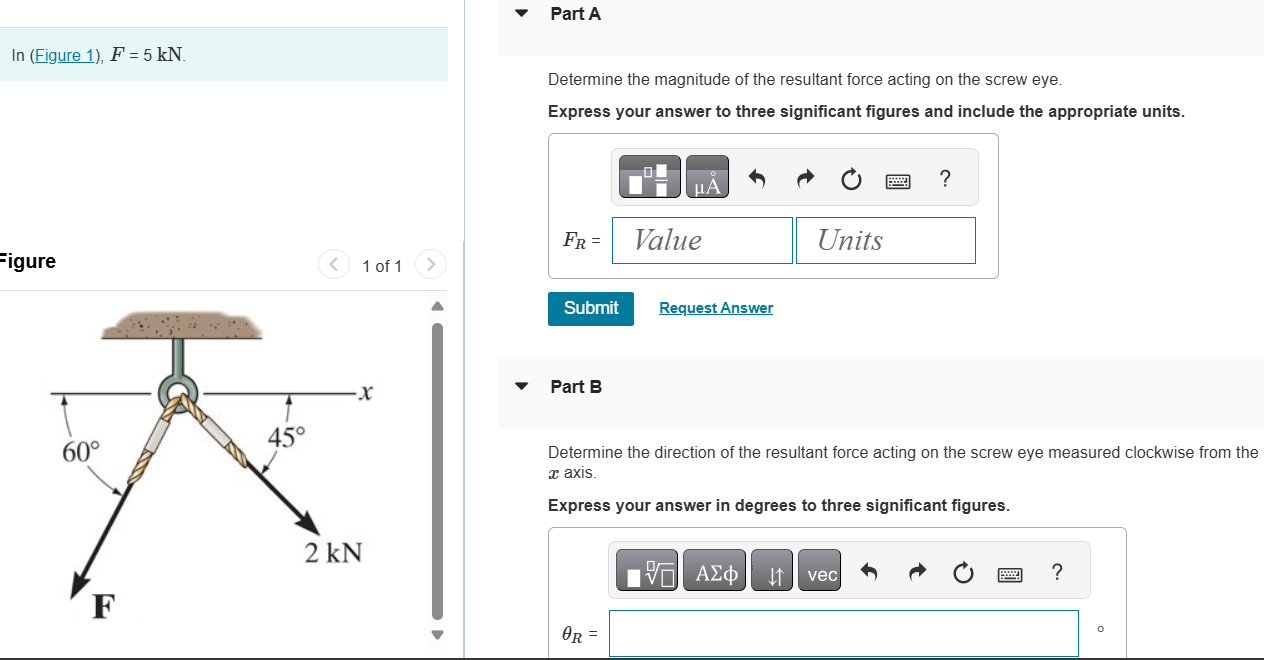Image resolution: width=1264 pixels, height=660 pixels.
Task: Insert a vector using the vec icon
Action: 819,572
